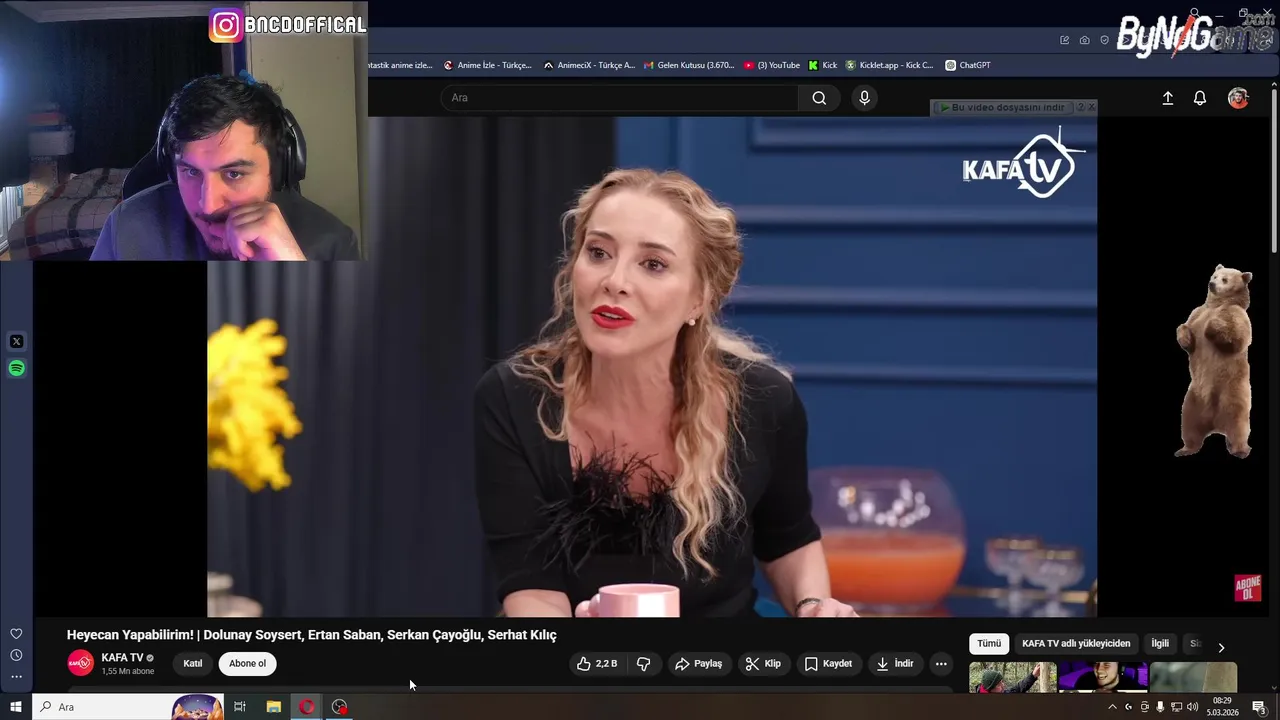1280x720 pixels.
Task: Open the ChatGPT bookmark
Action: [x=968, y=65]
